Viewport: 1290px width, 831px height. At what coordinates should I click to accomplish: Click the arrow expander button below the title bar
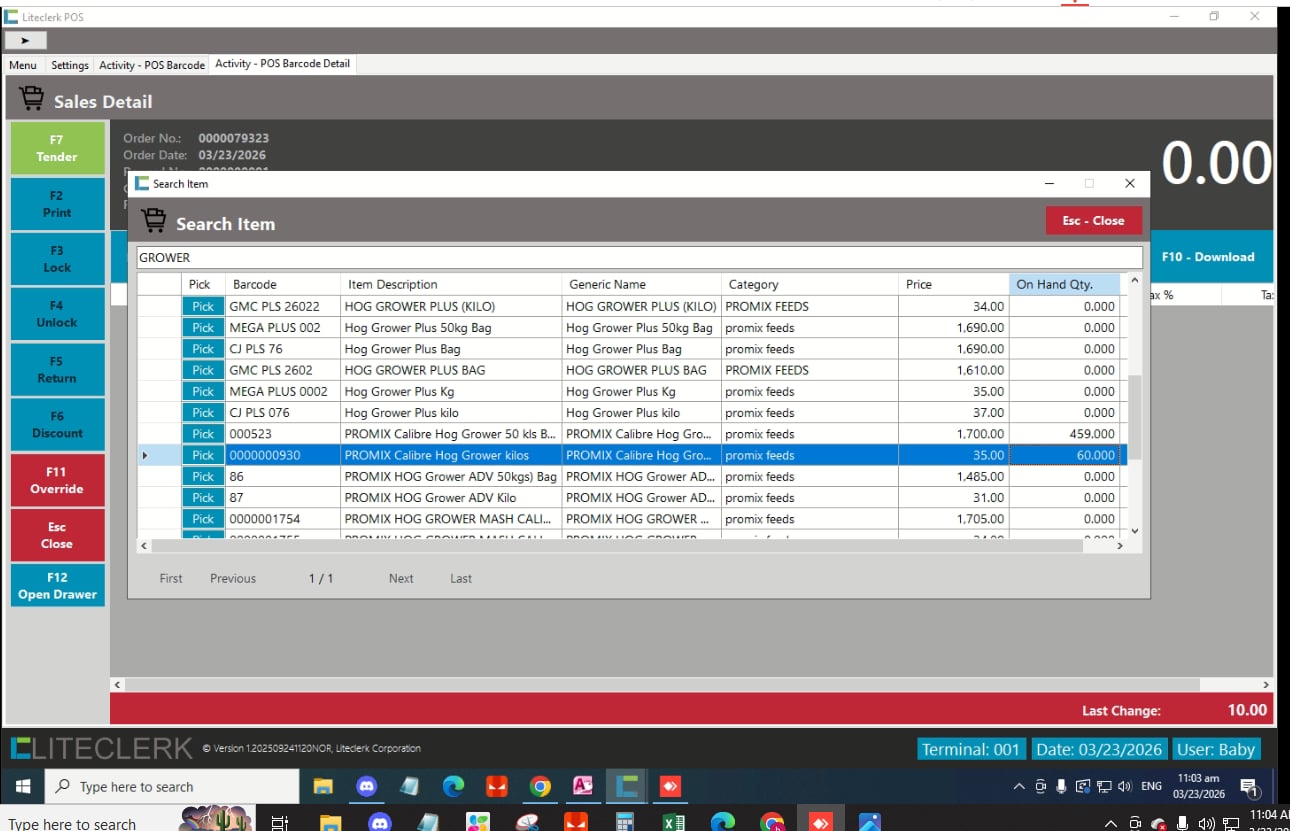(25, 40)
